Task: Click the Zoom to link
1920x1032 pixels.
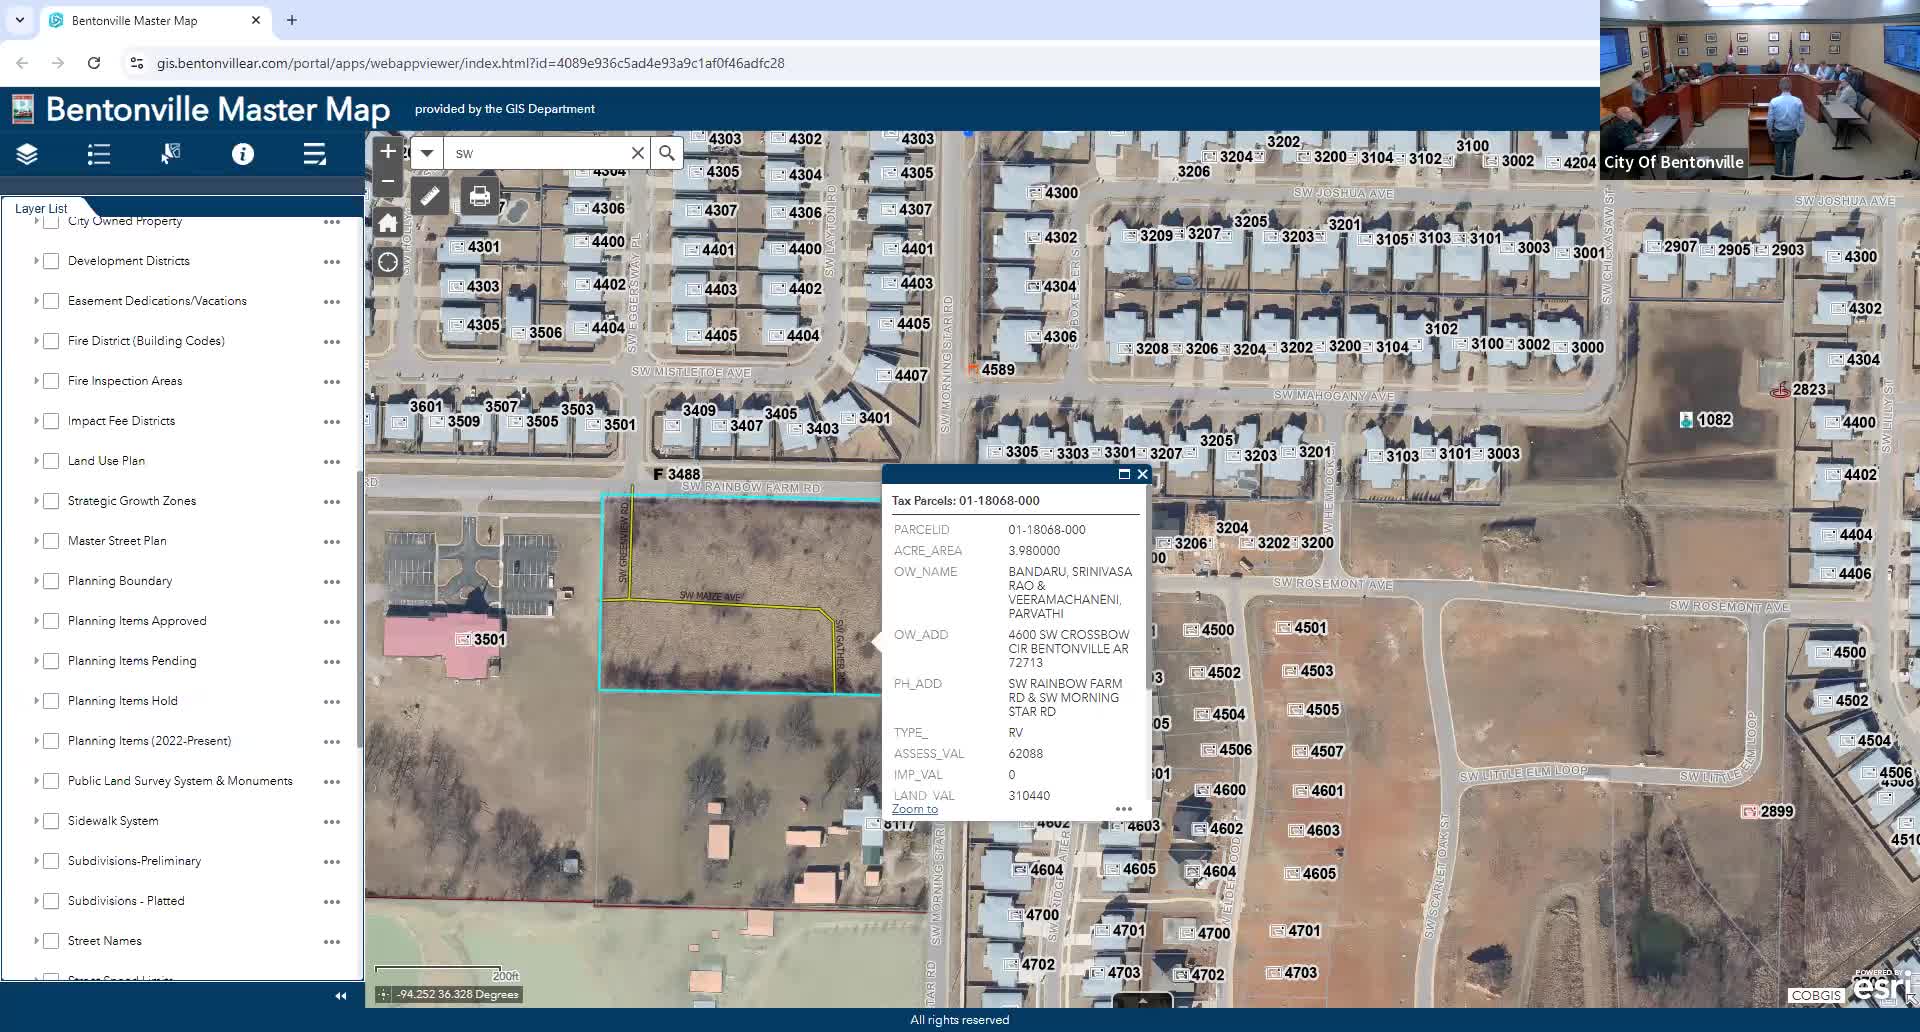Action: 915,809
